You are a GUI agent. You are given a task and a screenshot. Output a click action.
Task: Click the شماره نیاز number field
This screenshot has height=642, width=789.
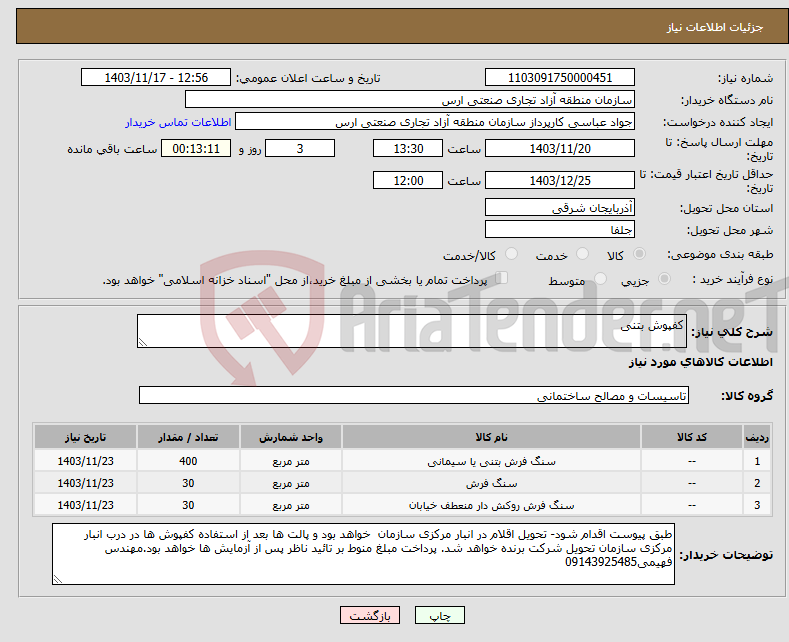(x=560, y=77)
